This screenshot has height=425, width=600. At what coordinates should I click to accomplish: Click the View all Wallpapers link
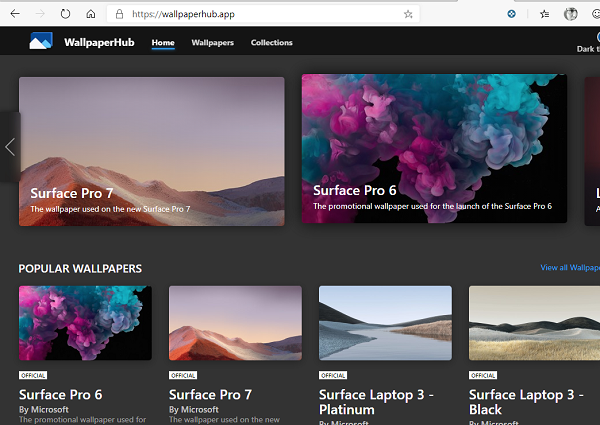coord(569,268)
